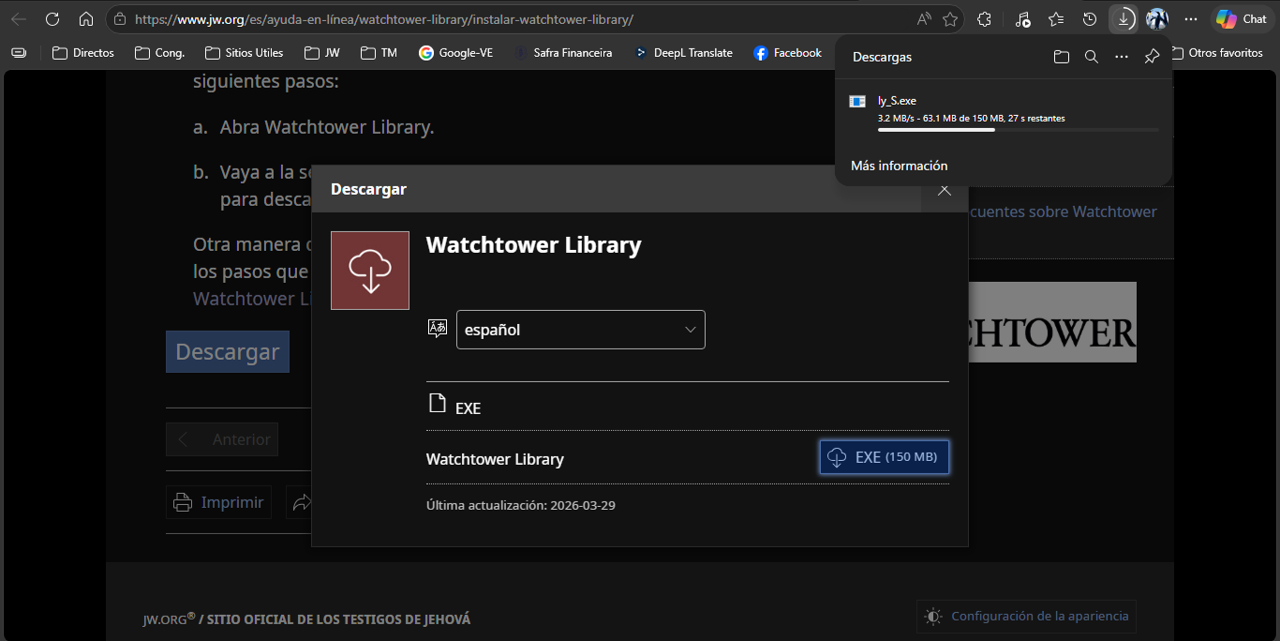This screenshot has width=1280, height=641.
Task: Add this page to favorites star
Action: [x=950, y=19]
